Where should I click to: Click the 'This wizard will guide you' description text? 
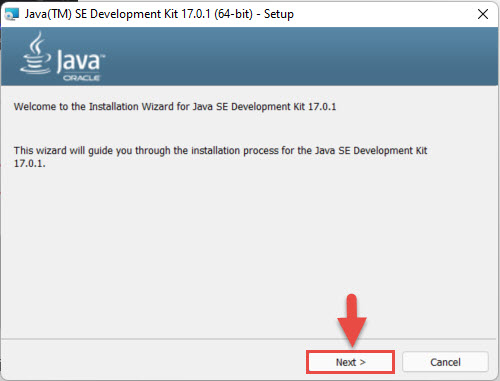pos(220,157)
